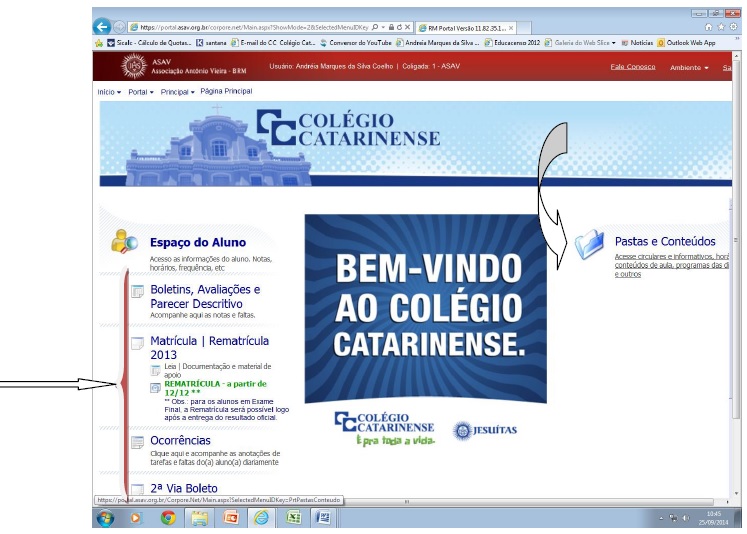Screen dimensions: 747x534
Task: Click the icon beside Matrícula | Rematrícula 2013
Action: pyautogui.click(x=137, y=343)
